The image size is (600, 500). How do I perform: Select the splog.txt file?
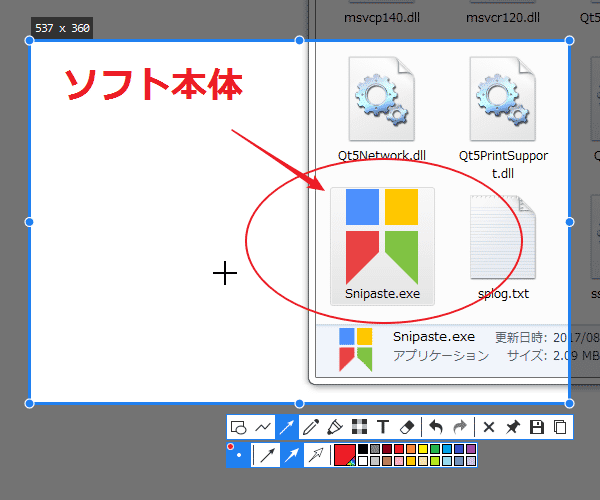click(x=503, y=247)
